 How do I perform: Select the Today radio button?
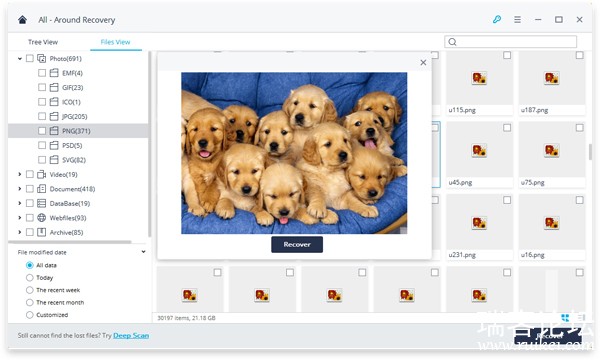[x=29, y=277]
